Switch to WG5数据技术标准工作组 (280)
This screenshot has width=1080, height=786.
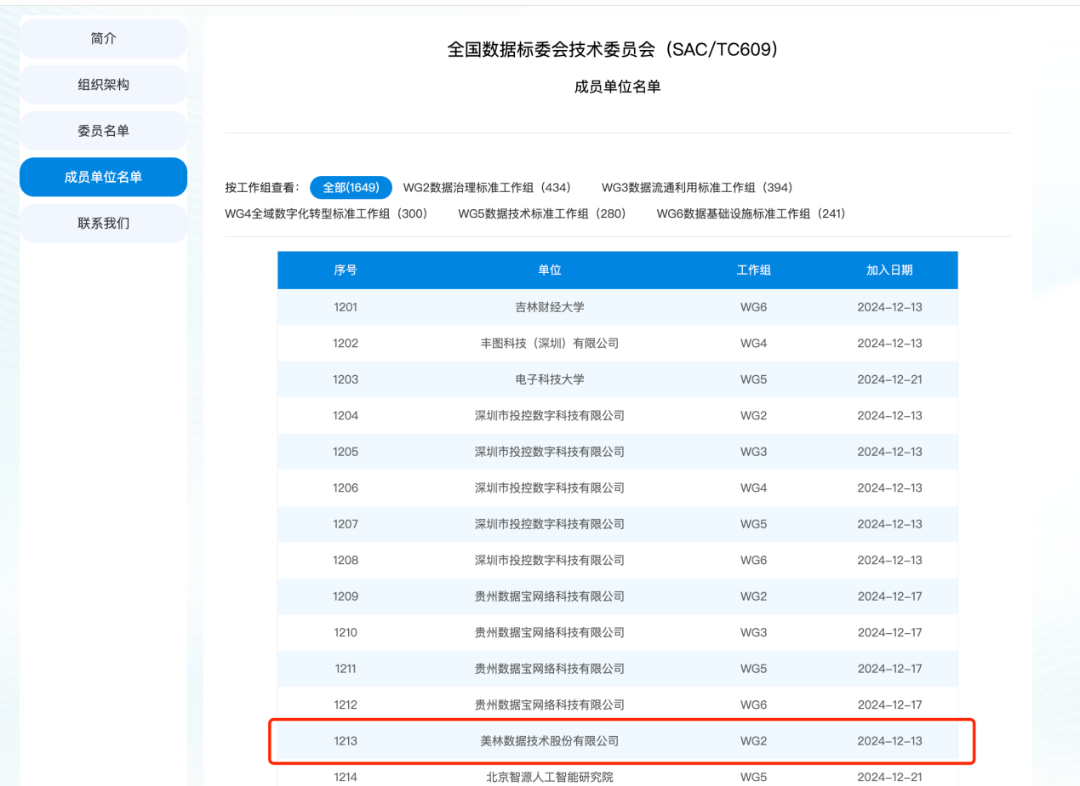542,213
